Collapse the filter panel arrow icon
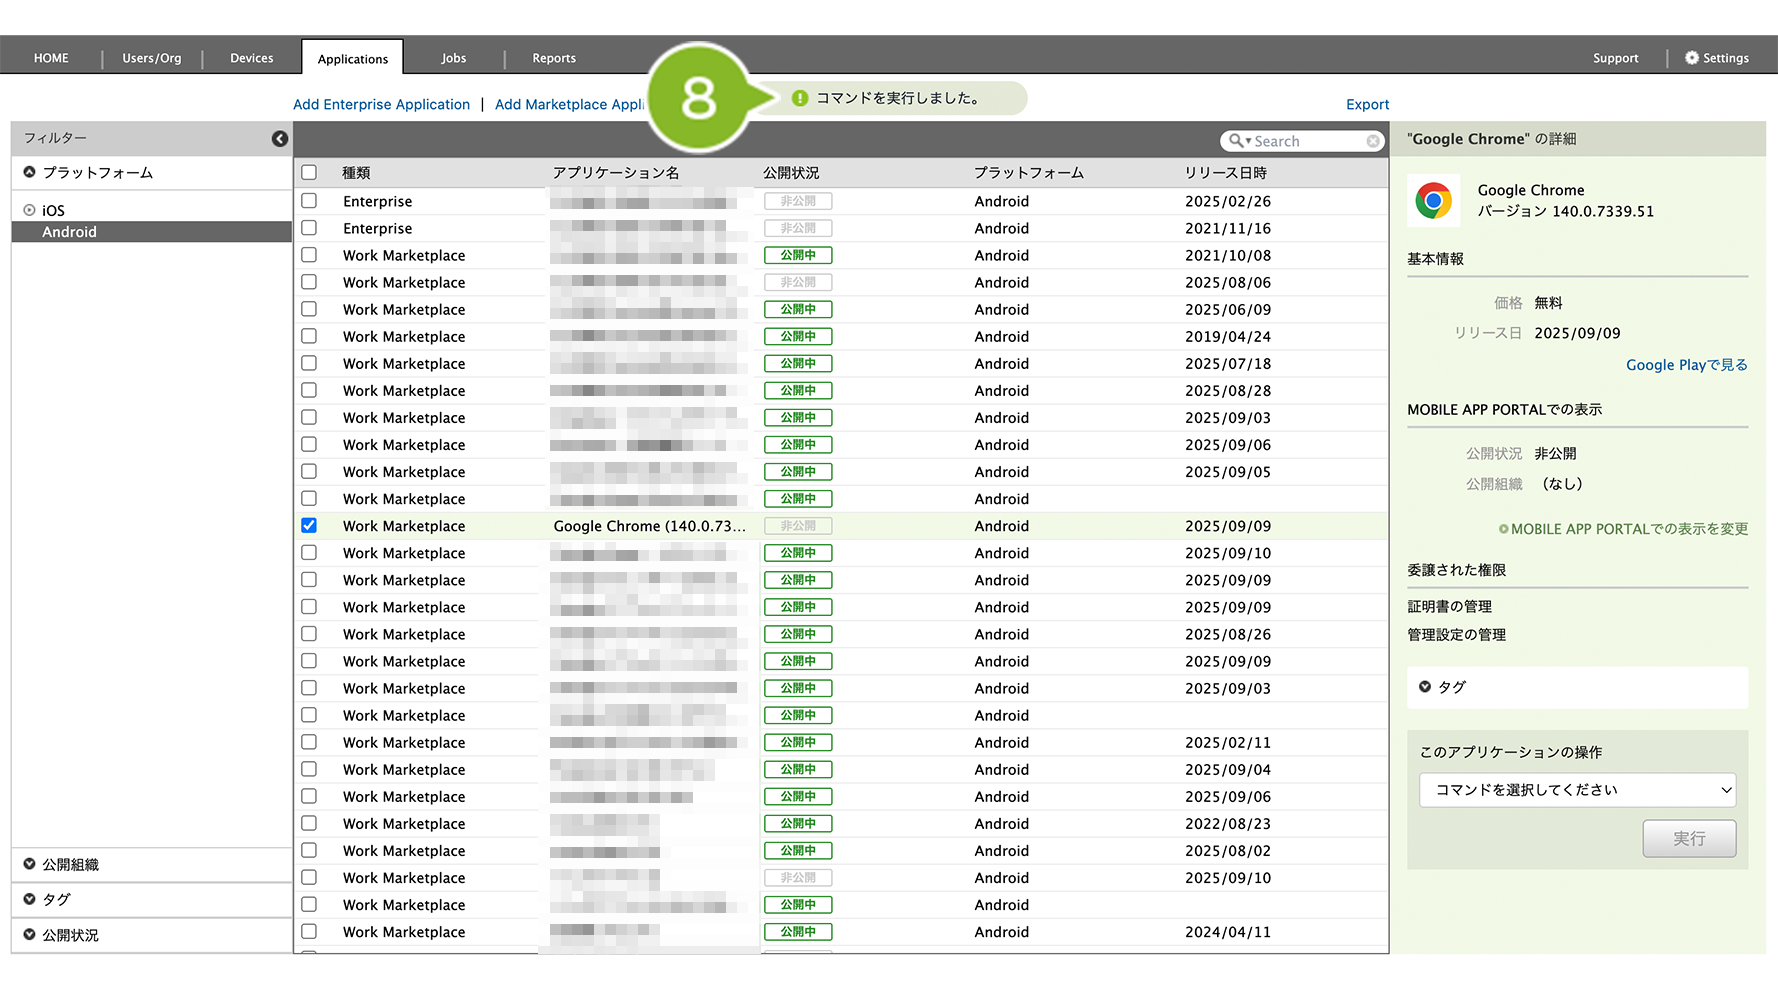The image size is (1778, 1000). (x=280, y=139)
